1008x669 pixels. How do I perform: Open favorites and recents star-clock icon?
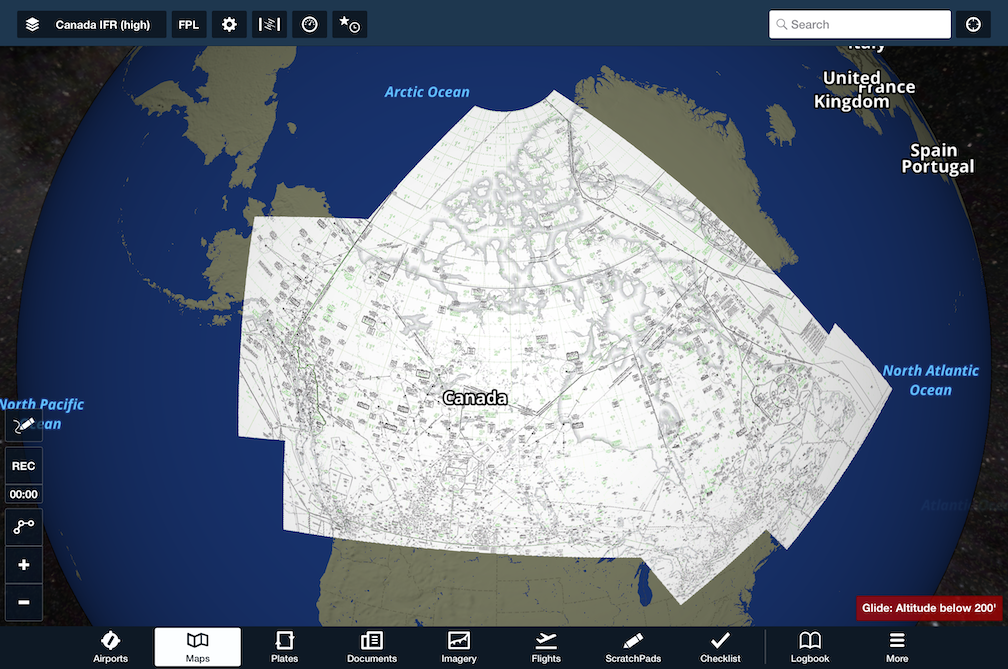coord(348,24)
